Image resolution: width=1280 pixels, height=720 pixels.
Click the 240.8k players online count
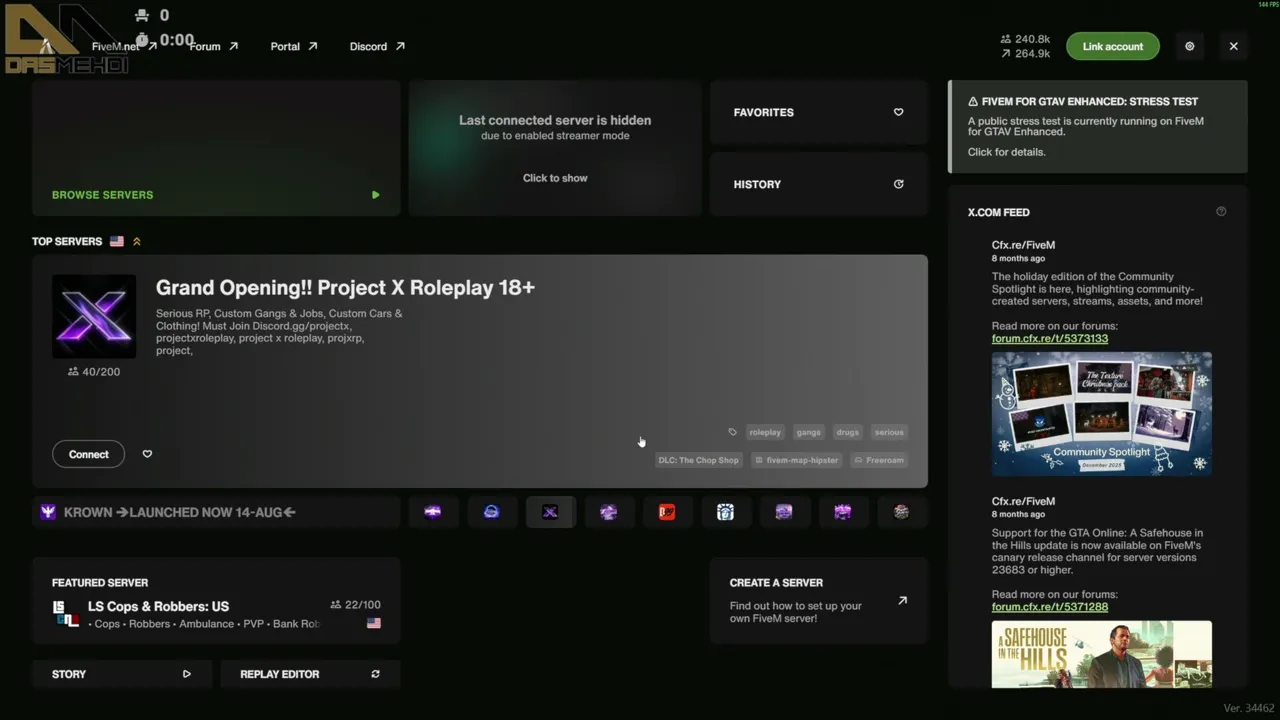click(x=1025, y=39)
